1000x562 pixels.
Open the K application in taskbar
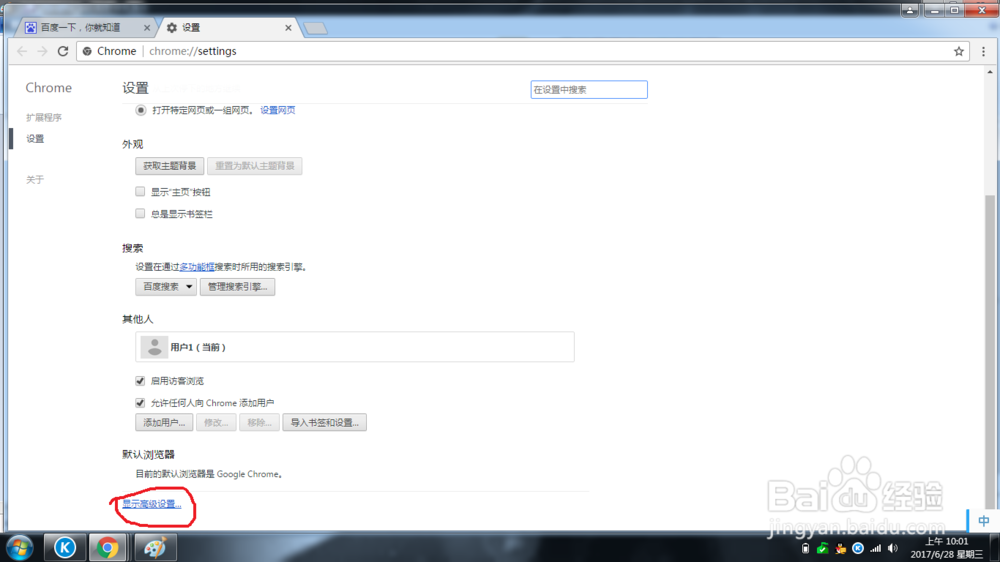pyautogui.click(x=64, y=547)
